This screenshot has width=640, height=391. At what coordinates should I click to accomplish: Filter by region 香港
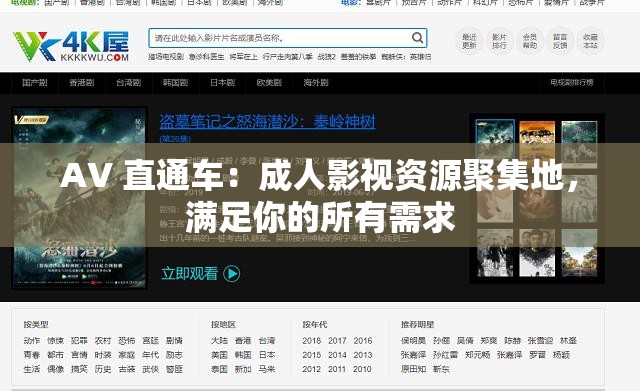pos(243,341)
